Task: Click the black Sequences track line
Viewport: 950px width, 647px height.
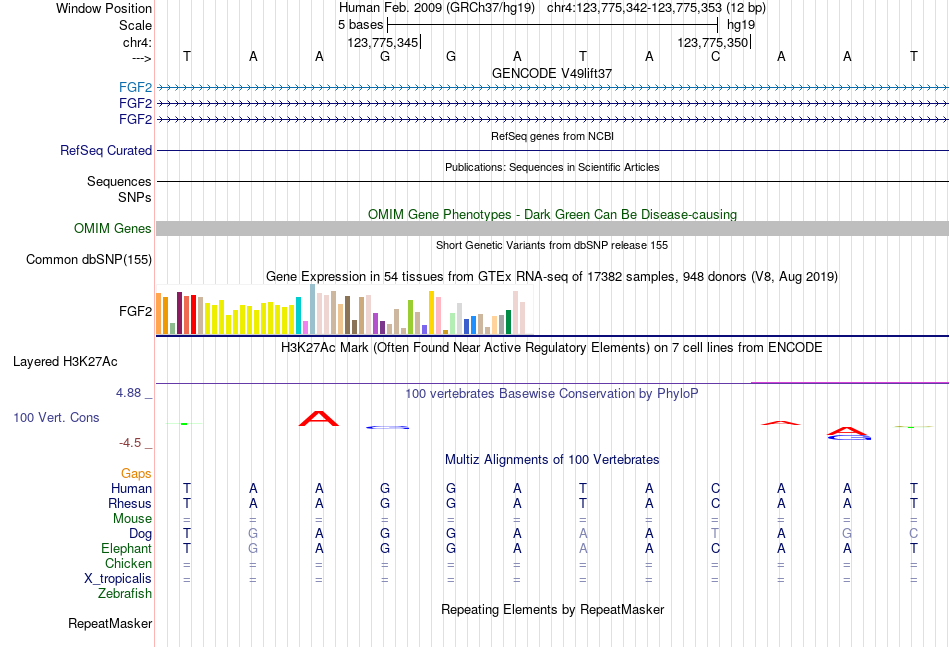Action: [x=552, y=181]
